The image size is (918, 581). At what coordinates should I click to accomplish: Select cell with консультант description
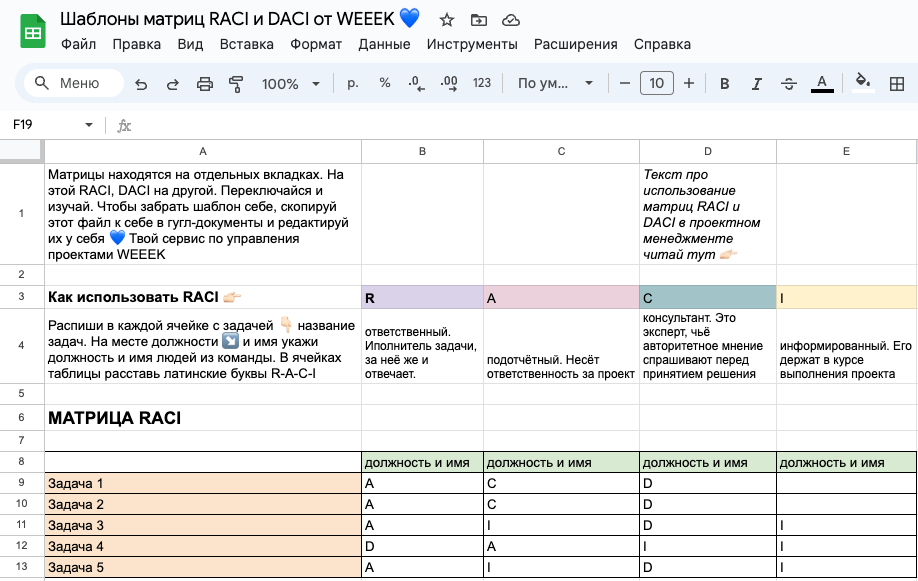[x=708, y=346]
